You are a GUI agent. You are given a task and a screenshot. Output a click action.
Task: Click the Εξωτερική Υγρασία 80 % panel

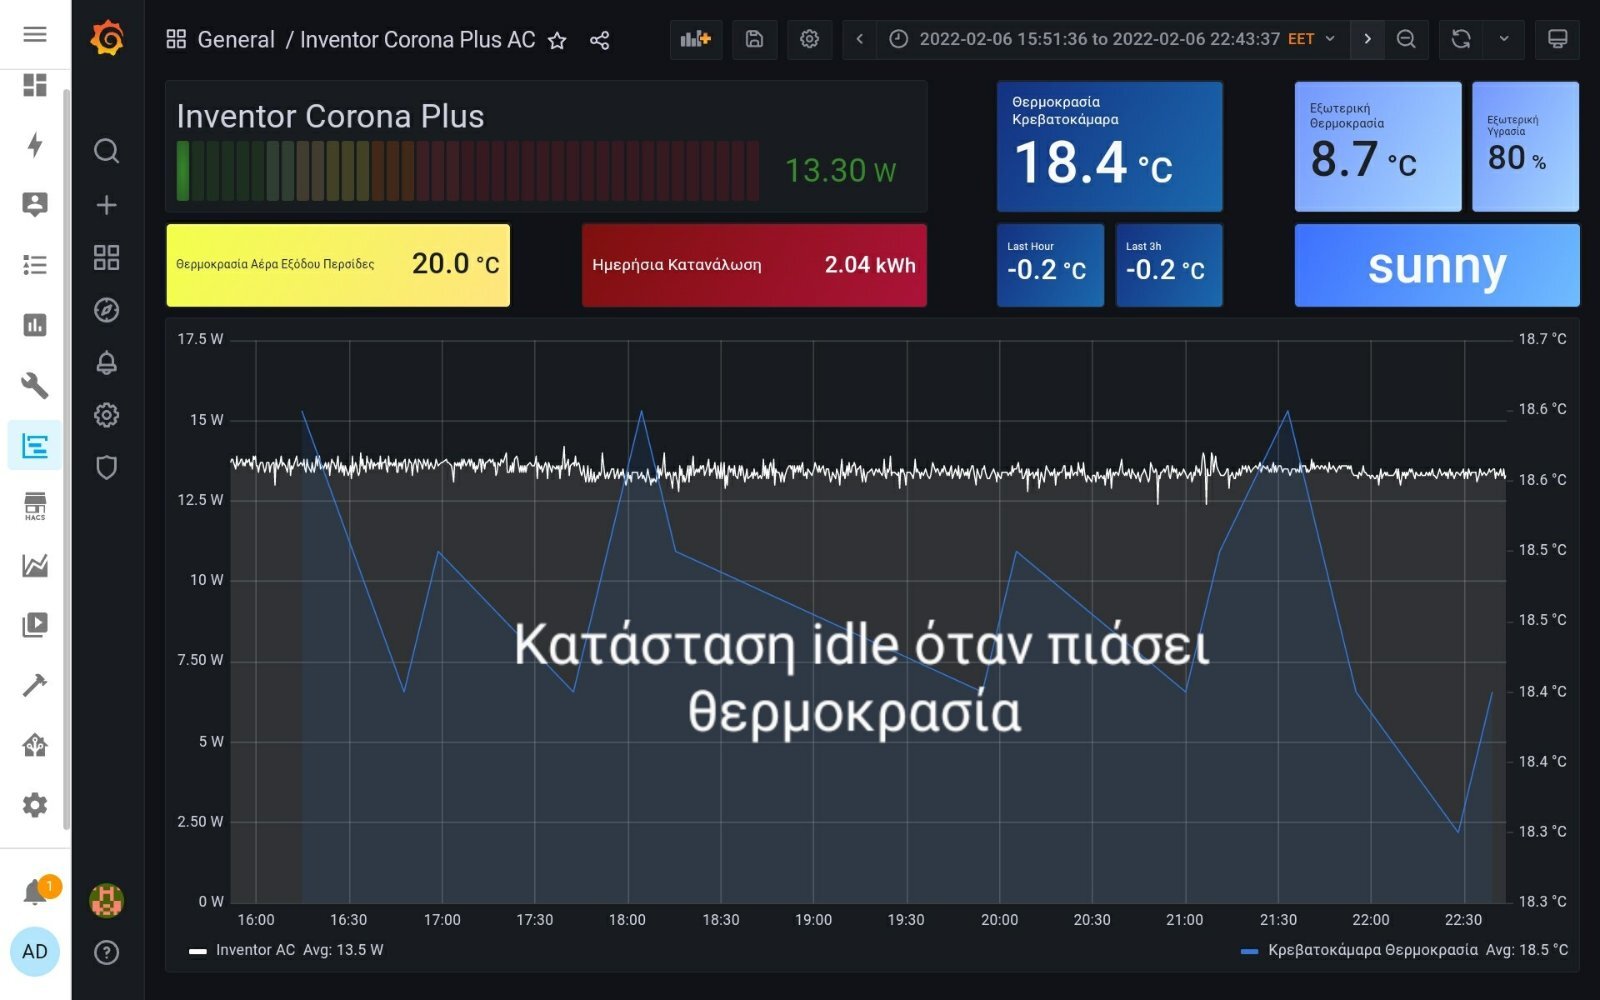point(1525,146)
